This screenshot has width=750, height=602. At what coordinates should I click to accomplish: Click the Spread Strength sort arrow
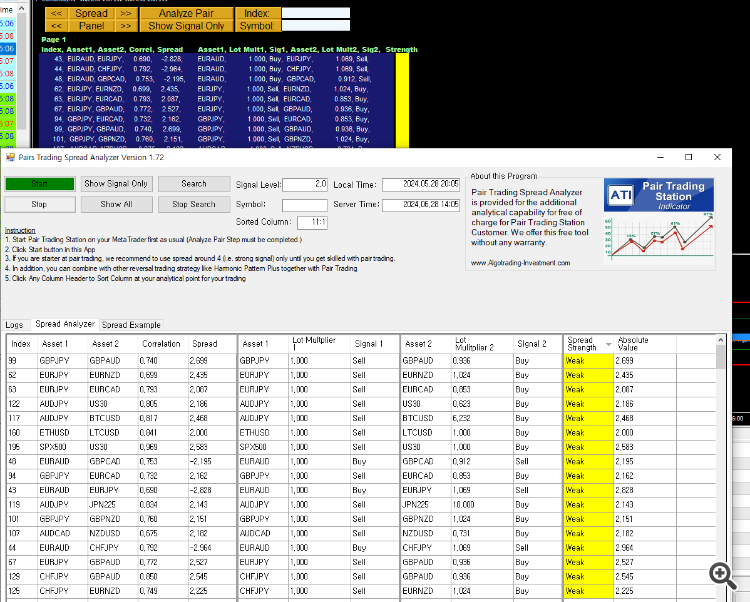608,344
